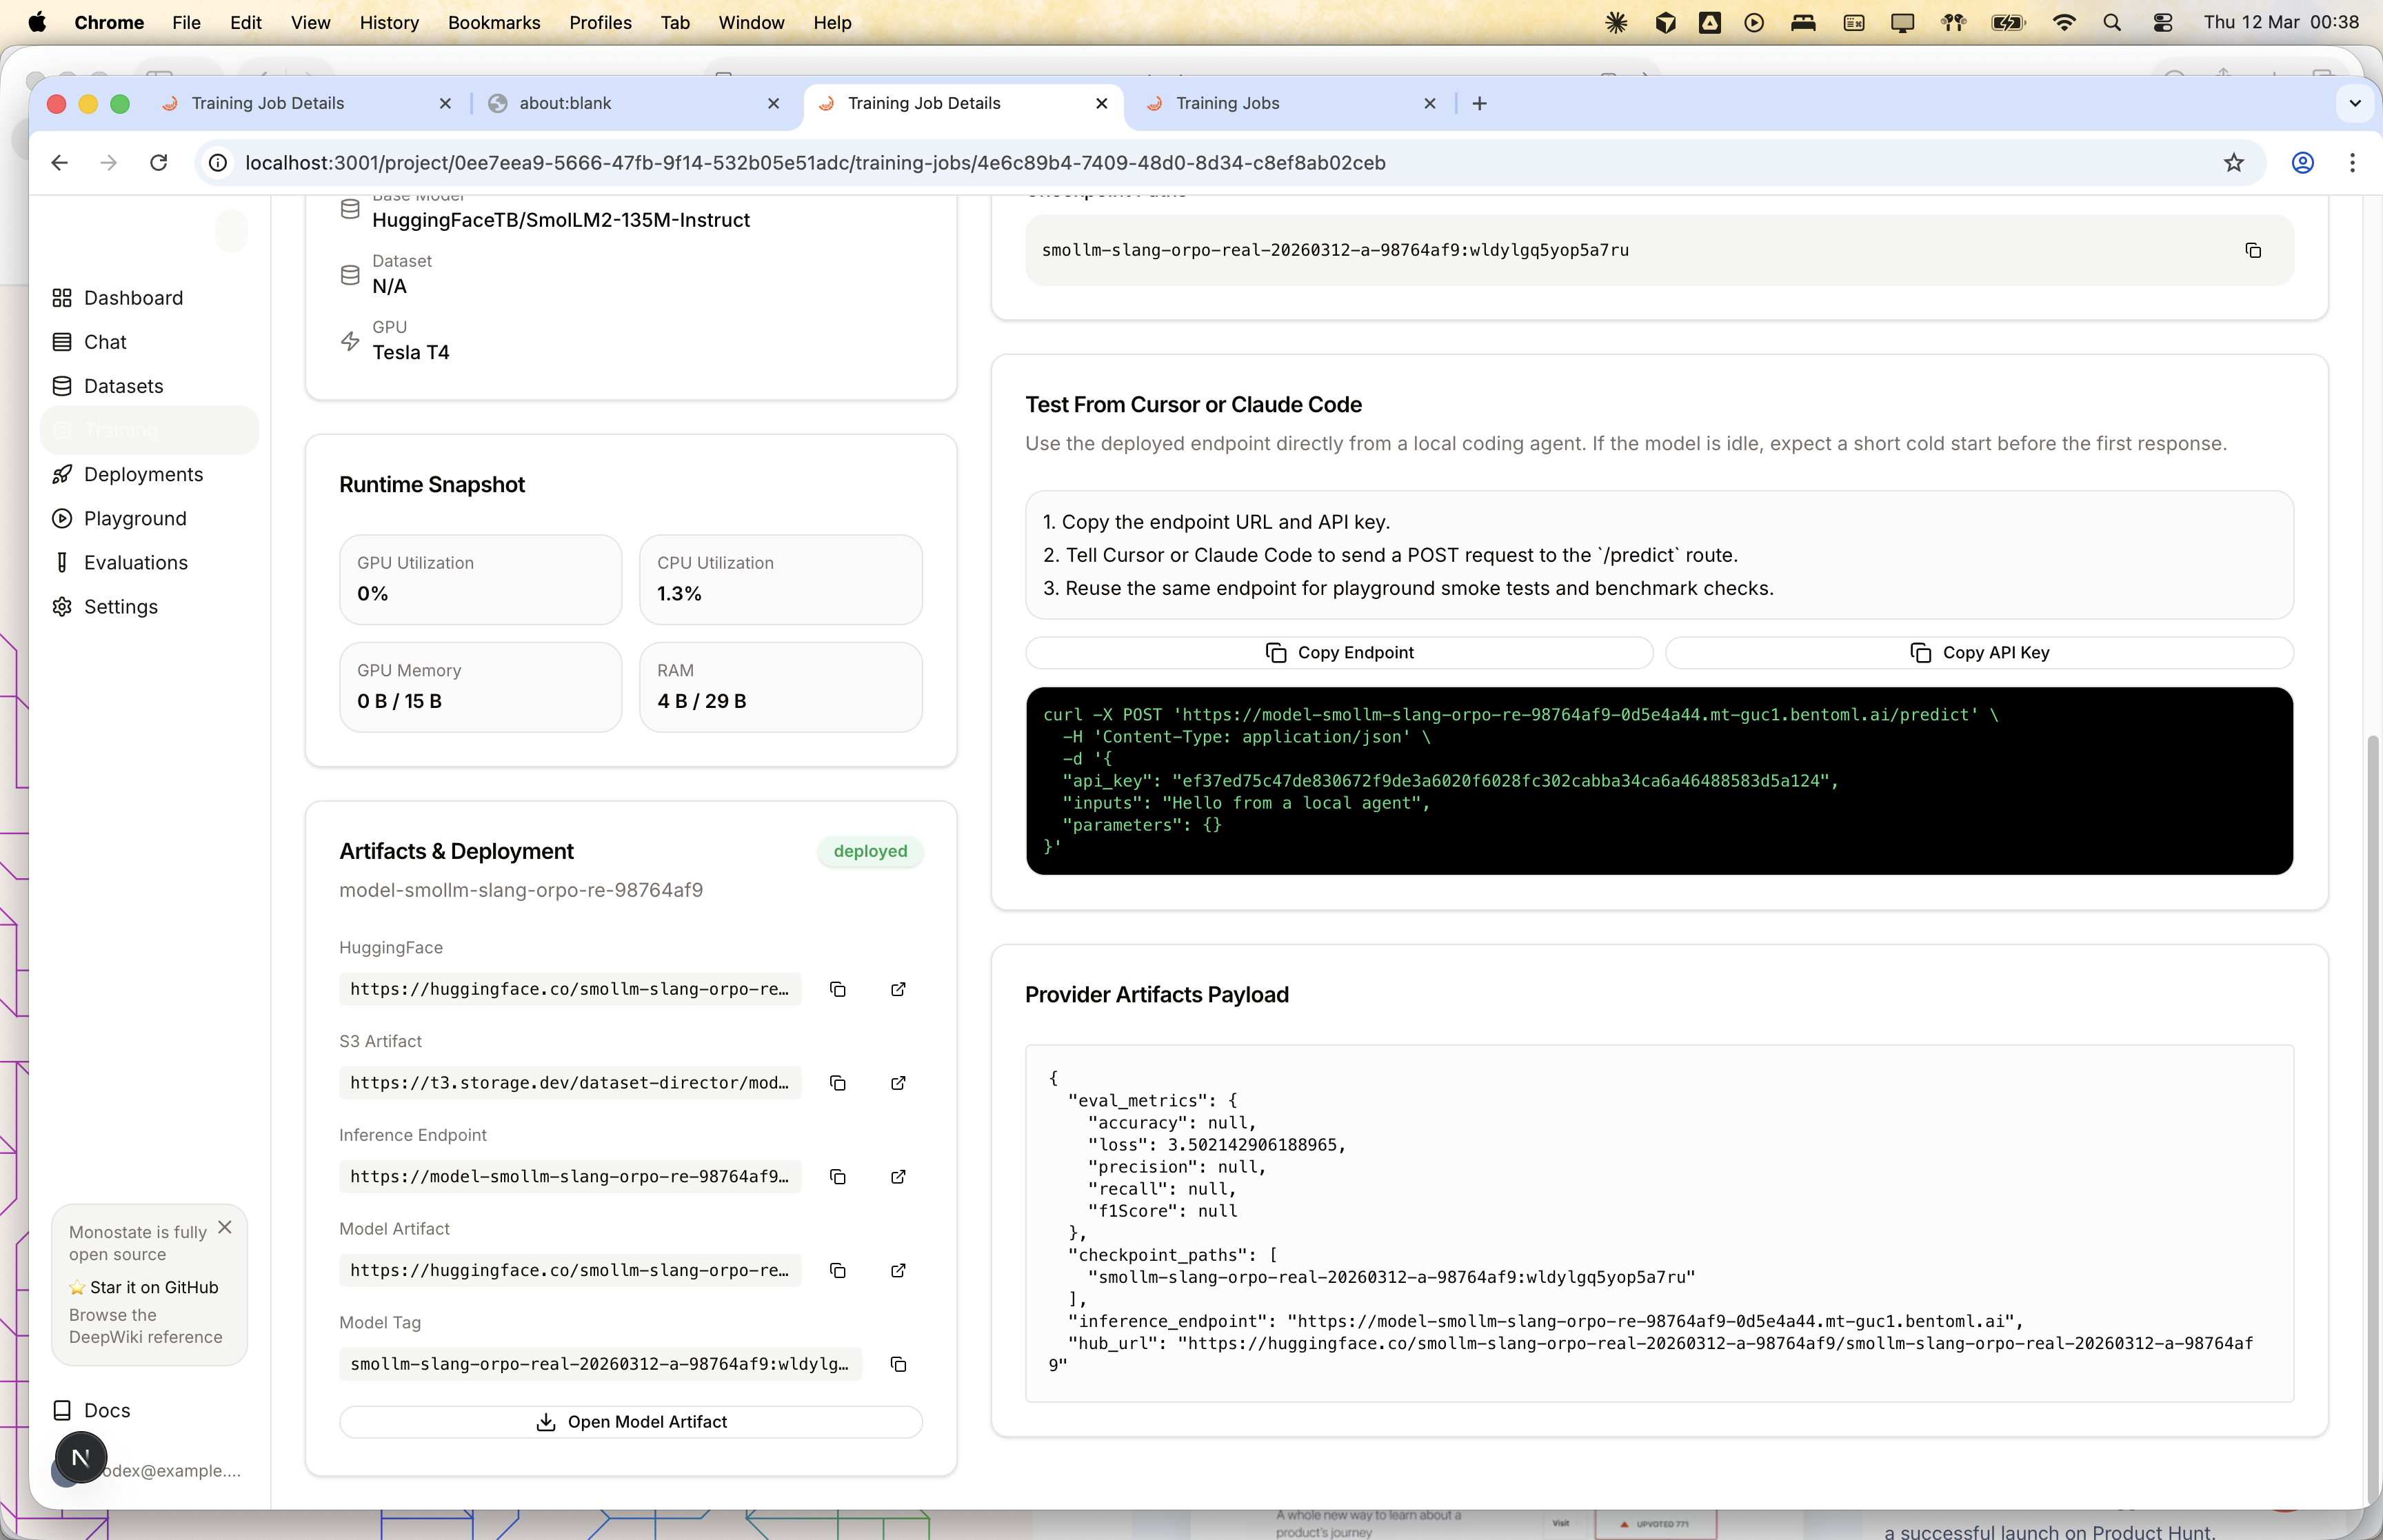Viewport: 2383px width, 1540px height.
Task: Copy the Inference Endpoint URL
Action: pyautogui.click(x=838, y=1177)
